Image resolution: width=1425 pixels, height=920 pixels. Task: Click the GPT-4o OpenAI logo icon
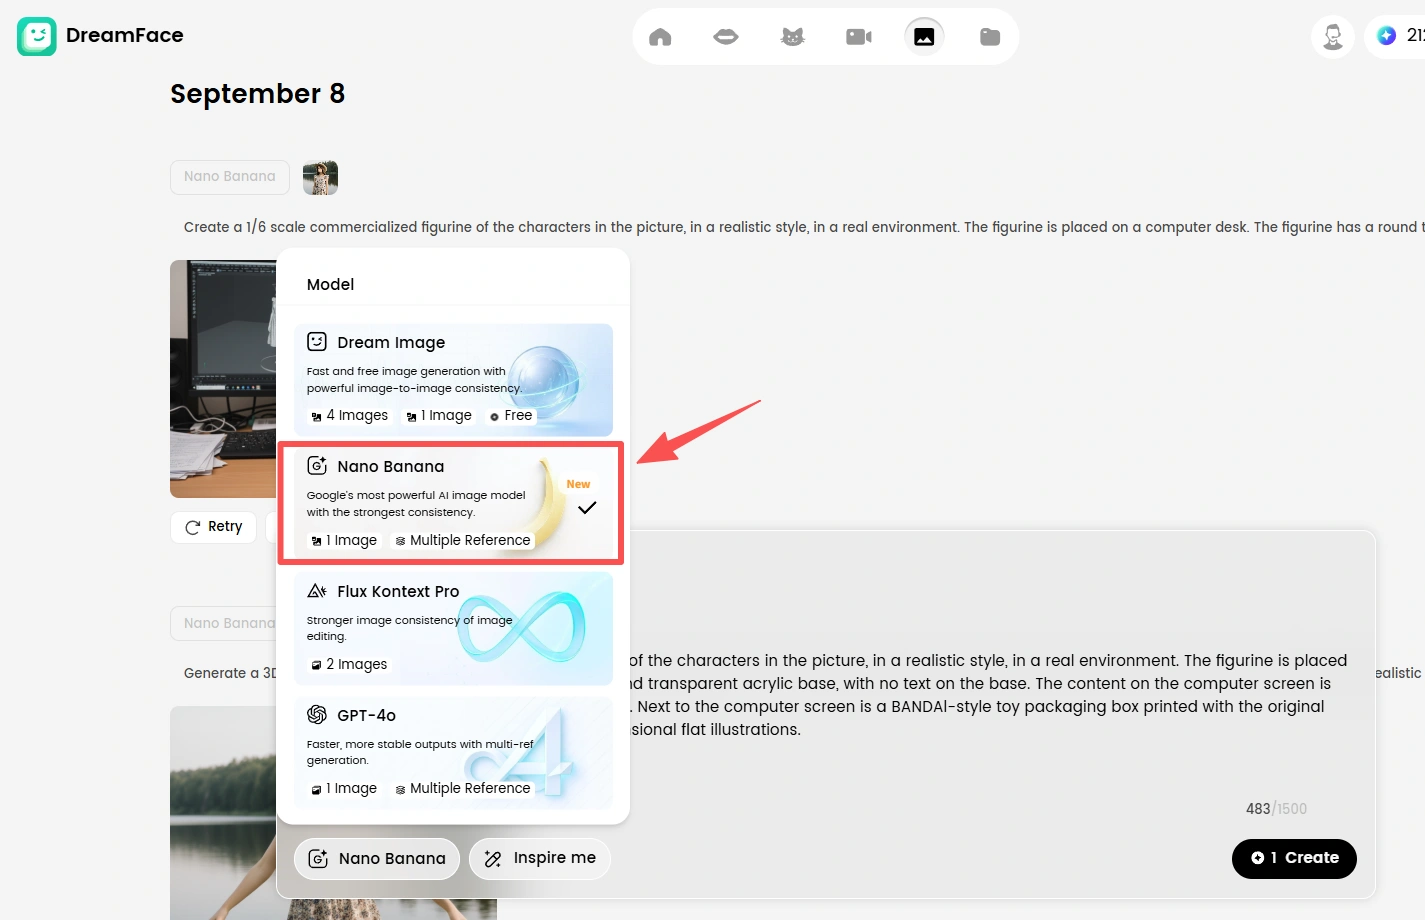(317, 714)
